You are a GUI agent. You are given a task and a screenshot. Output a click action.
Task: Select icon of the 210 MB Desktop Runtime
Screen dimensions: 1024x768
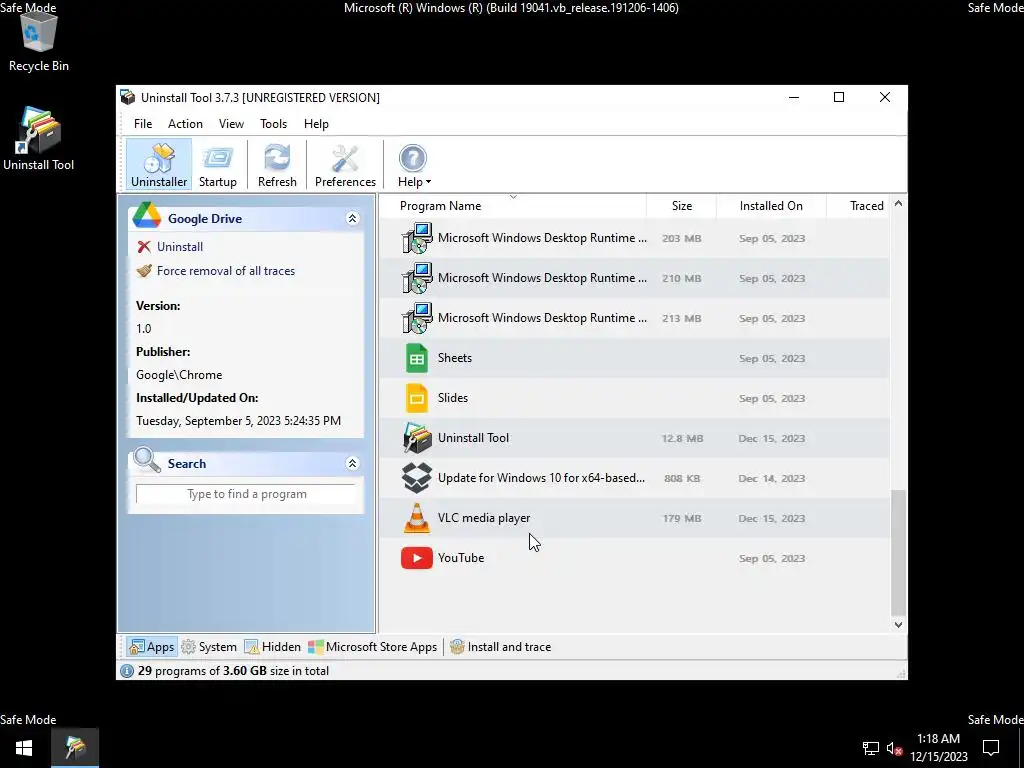(x=417, y=278)
